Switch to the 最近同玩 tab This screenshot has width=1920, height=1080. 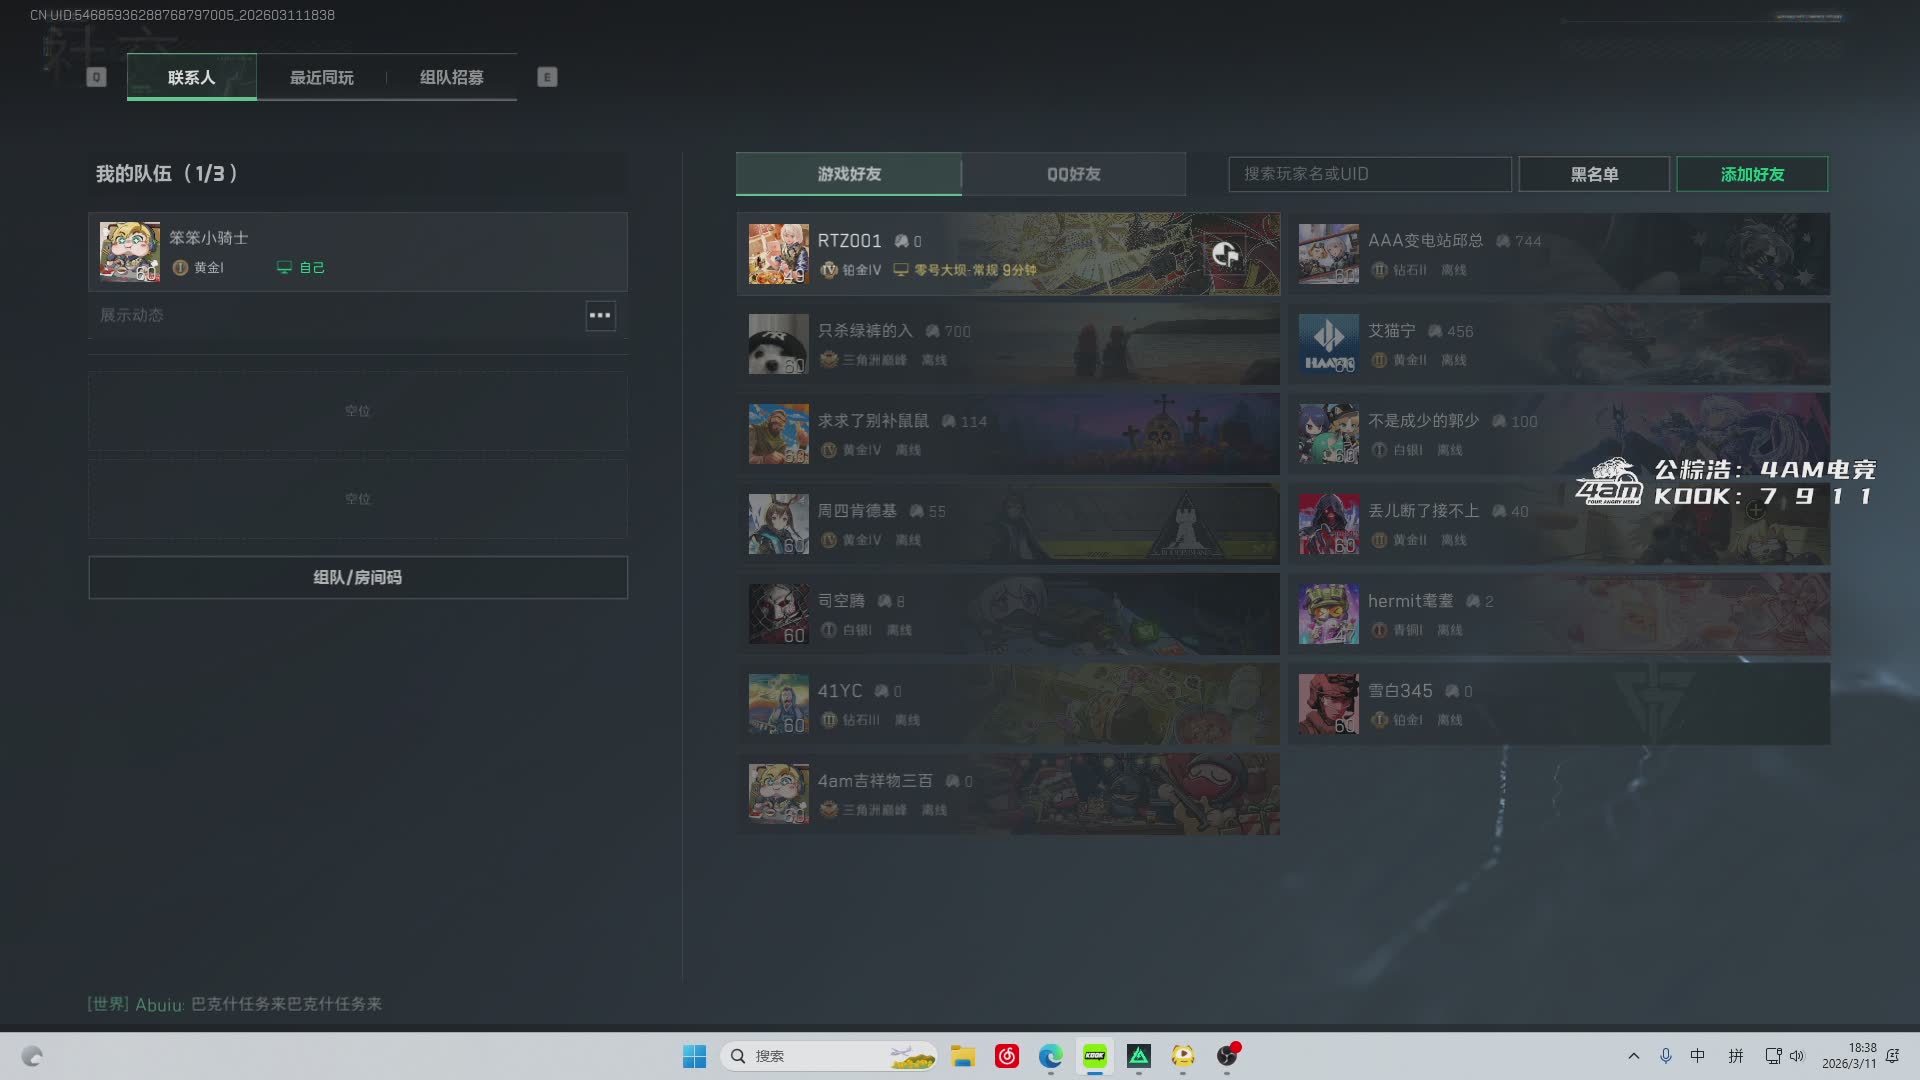point(322,77)
